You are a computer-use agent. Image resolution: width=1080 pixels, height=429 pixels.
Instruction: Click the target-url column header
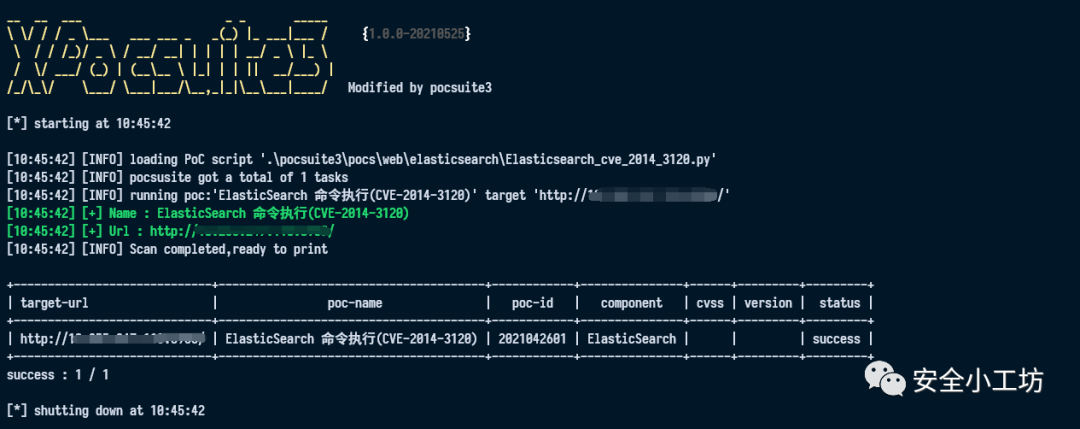[x=54, y=303]
